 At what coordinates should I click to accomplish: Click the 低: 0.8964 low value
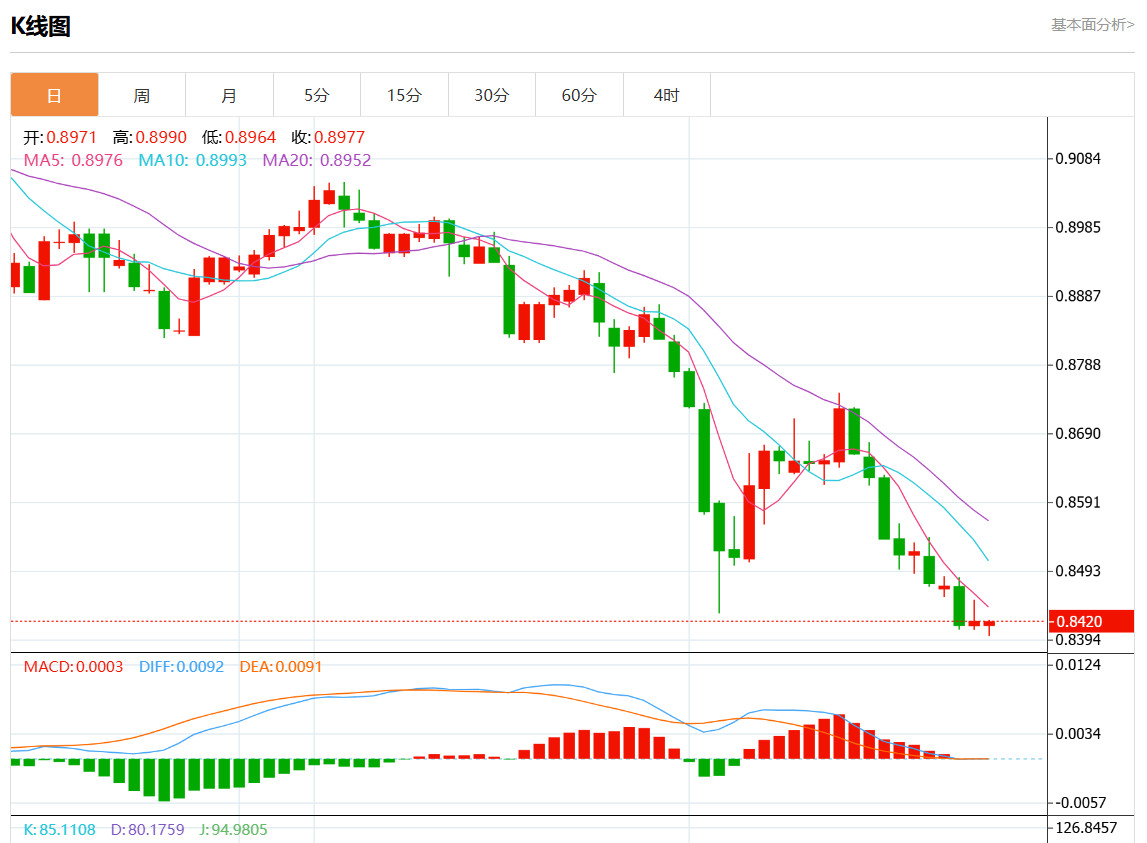point(239,138)
